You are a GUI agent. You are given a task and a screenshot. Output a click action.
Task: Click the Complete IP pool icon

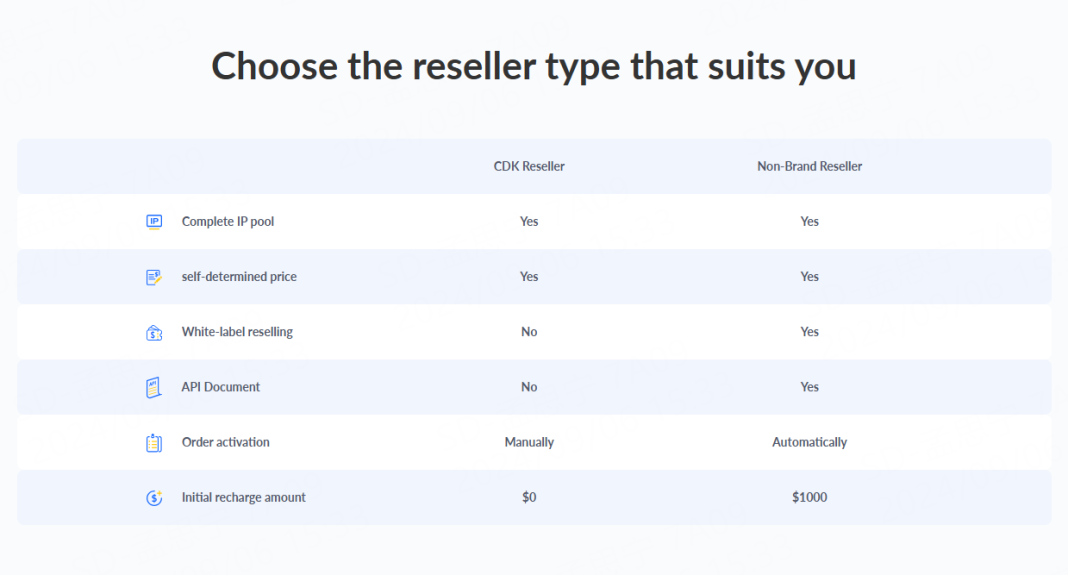(154, 222)
